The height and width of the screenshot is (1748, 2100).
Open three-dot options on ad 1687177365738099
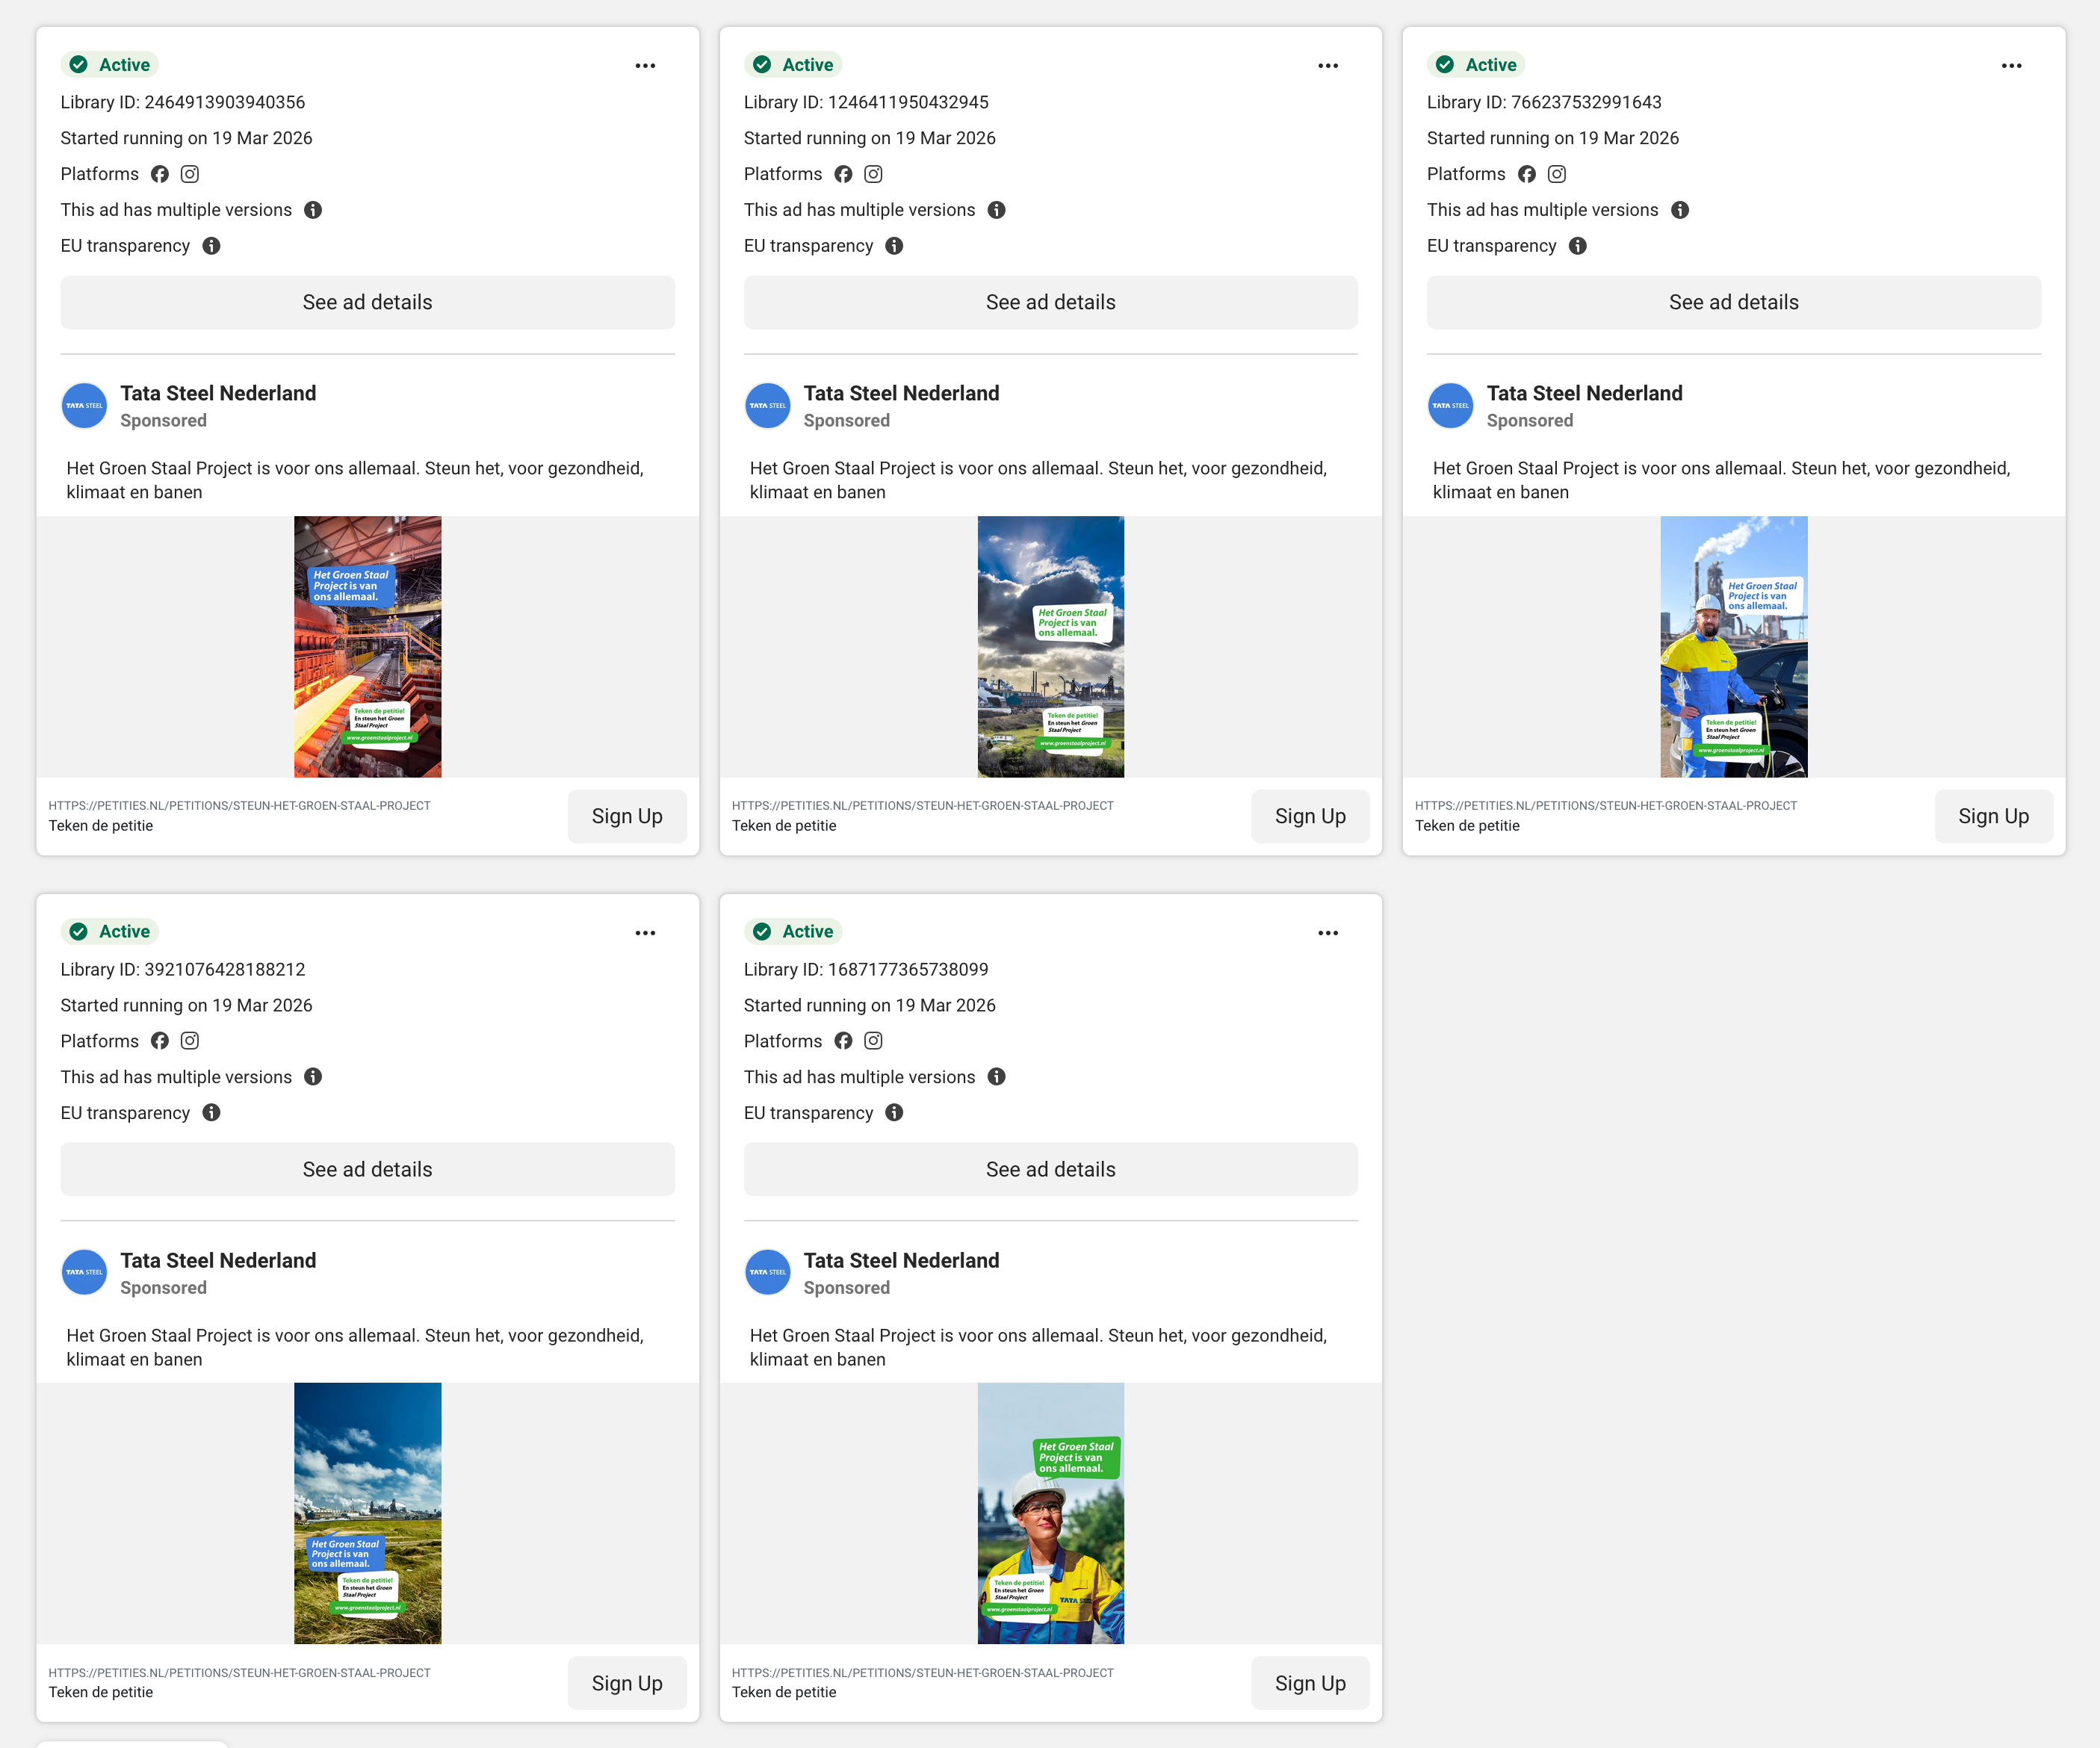[x=1328, y=933]
